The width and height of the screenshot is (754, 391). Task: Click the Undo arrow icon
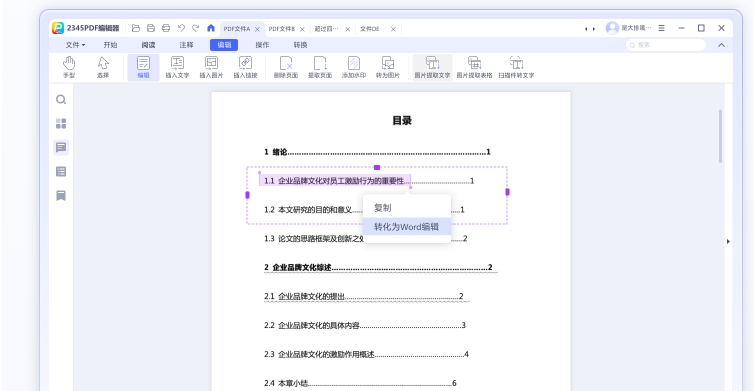pyautogui.click(x=181, y=28)
